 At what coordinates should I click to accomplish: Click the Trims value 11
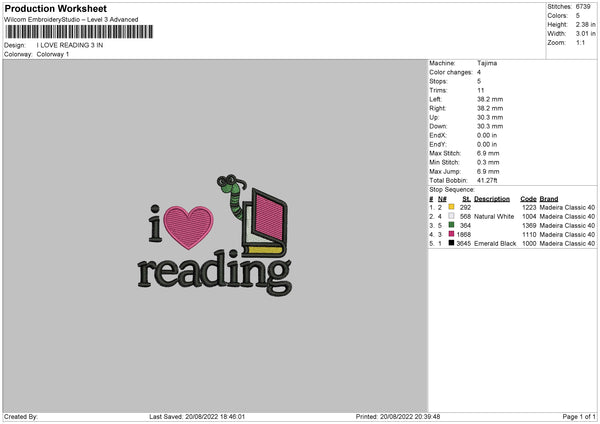click(x=481, y=90)
